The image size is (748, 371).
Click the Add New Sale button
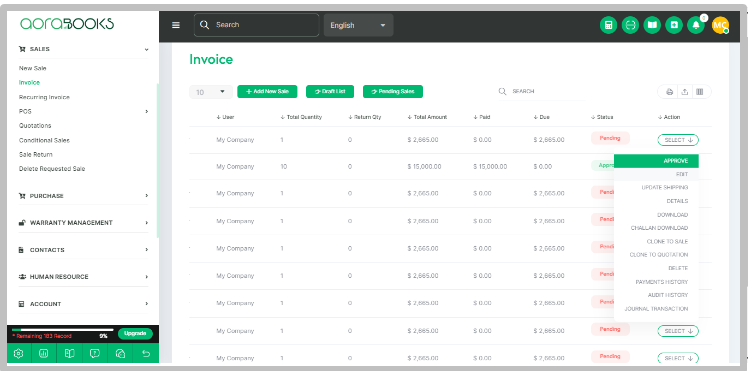(x=267, y=92)
